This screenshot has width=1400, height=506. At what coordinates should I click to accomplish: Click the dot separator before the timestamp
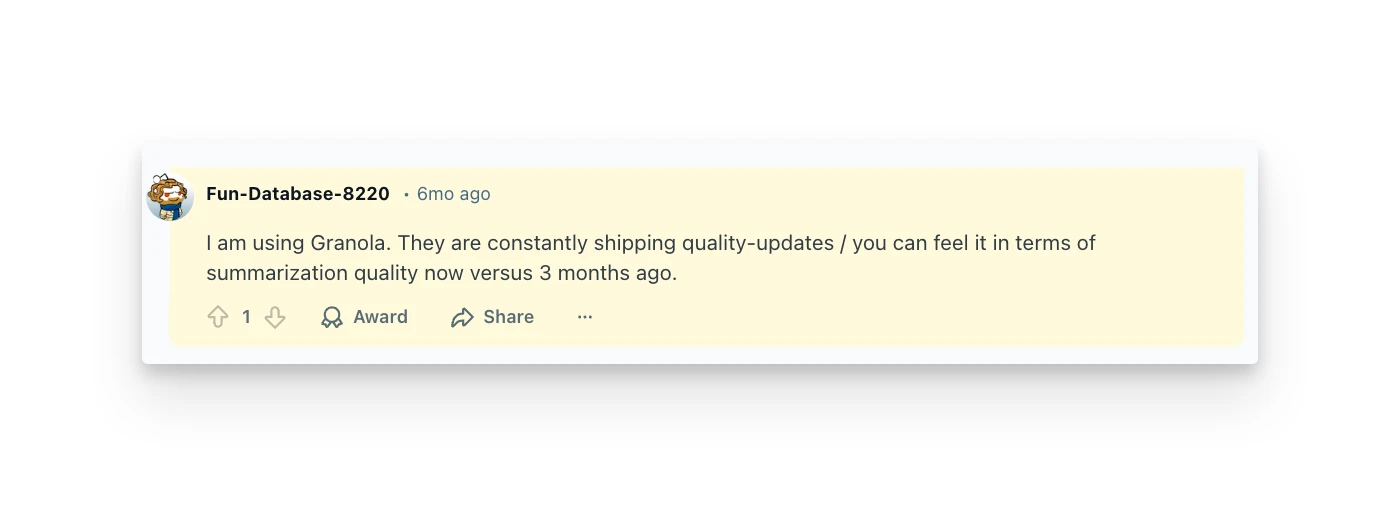click(x=406, y=195)
